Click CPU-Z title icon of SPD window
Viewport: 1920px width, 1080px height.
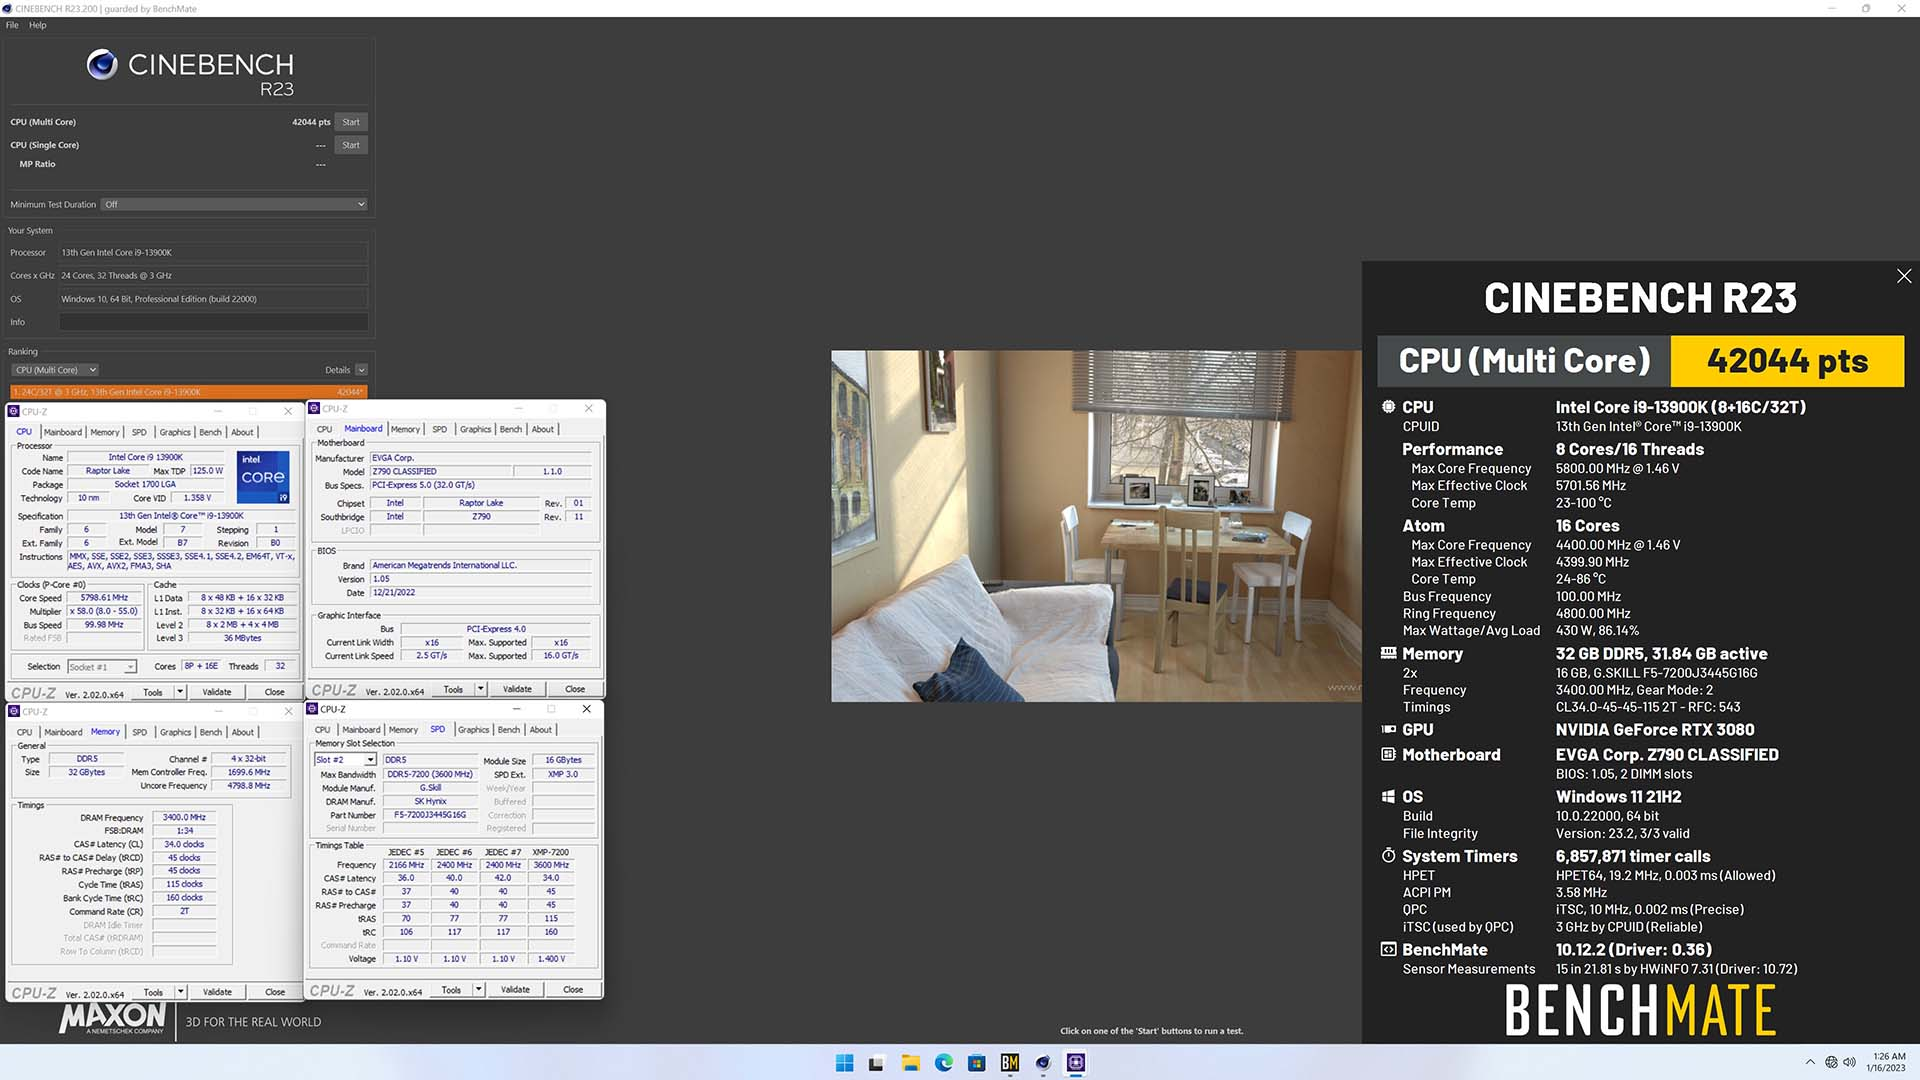tap(313, 709)
